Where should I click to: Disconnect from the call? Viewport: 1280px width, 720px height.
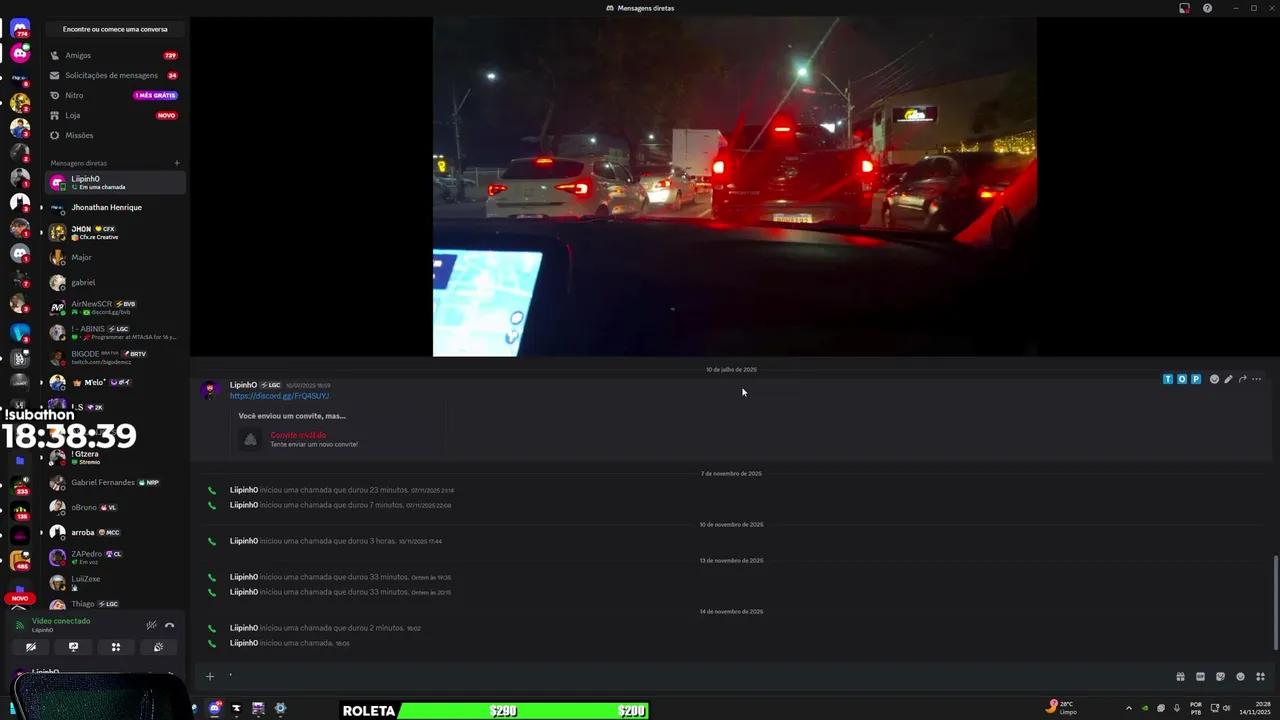pyautogui.click(x=170, y=625)
